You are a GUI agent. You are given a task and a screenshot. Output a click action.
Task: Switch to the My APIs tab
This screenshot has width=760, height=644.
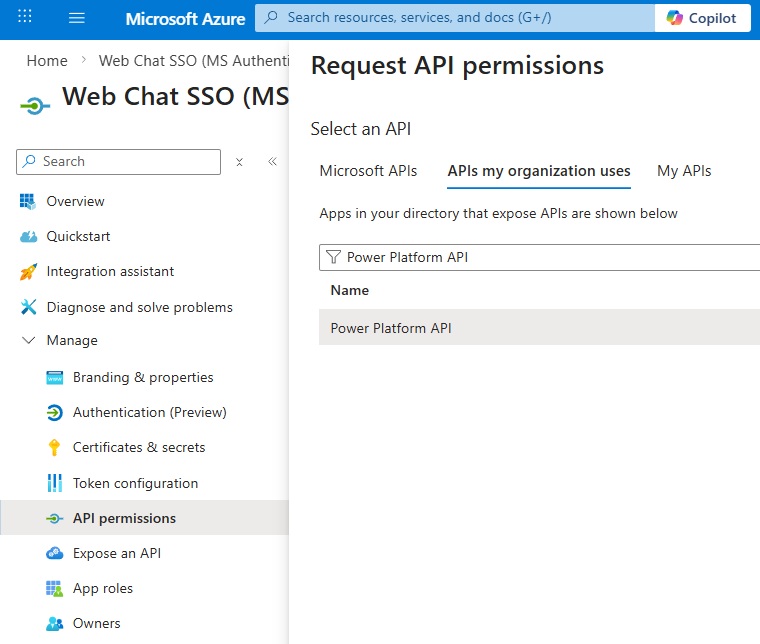pos(684,171)
